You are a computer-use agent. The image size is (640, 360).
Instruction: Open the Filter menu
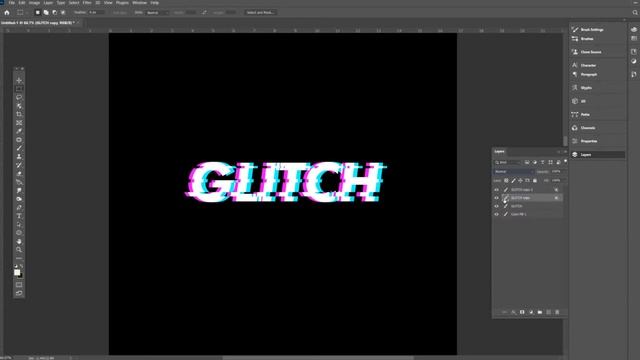tap(87, 2)
